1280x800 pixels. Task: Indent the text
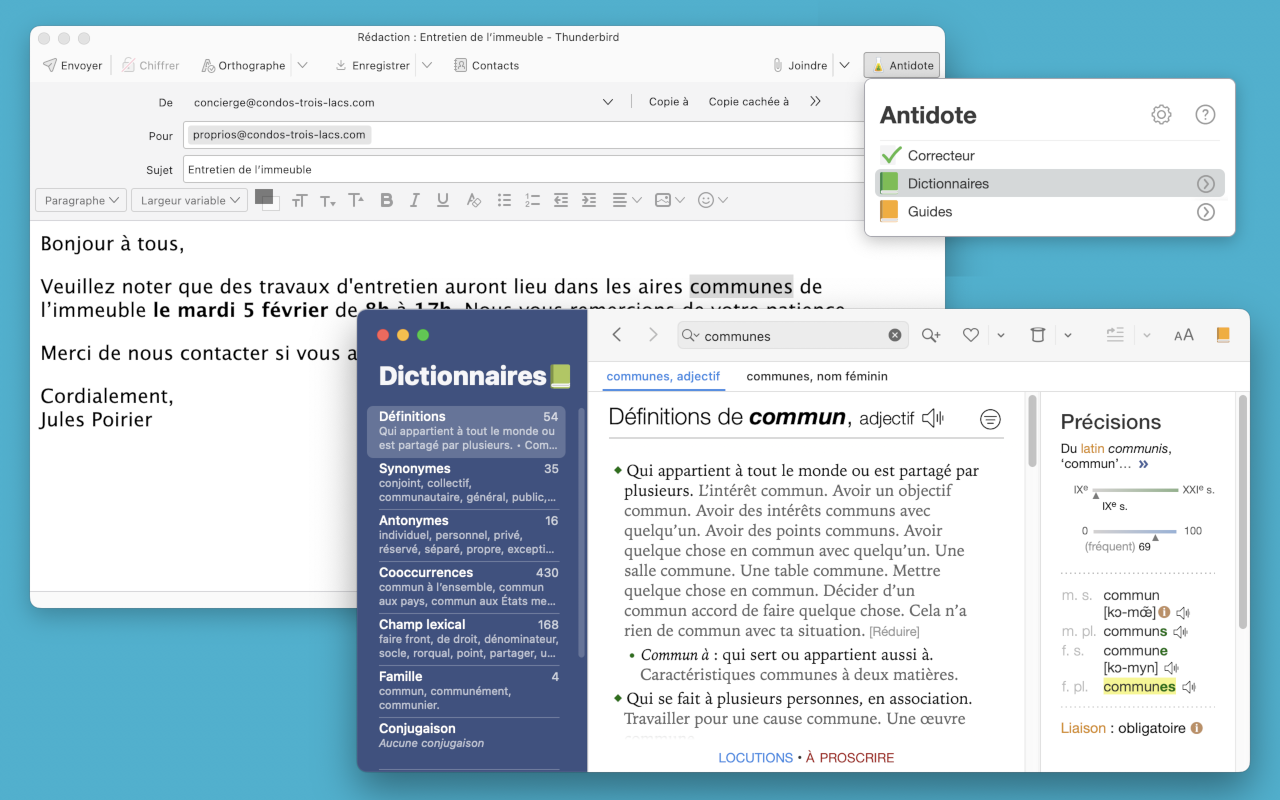pos(589,200)
